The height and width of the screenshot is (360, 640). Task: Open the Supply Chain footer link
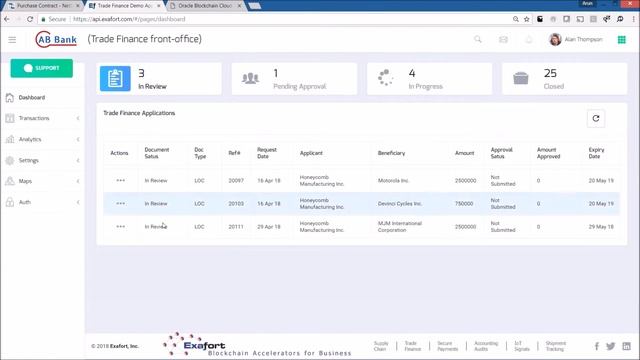click(x=380, y=346)
